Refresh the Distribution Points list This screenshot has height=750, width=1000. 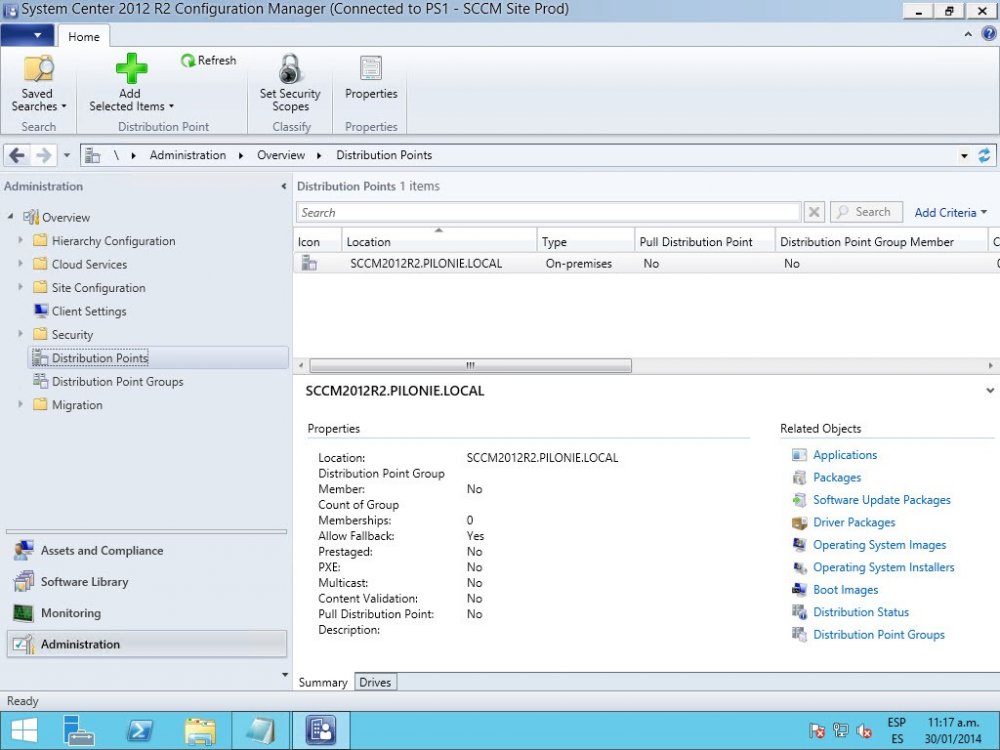click(x=209, y=60)
